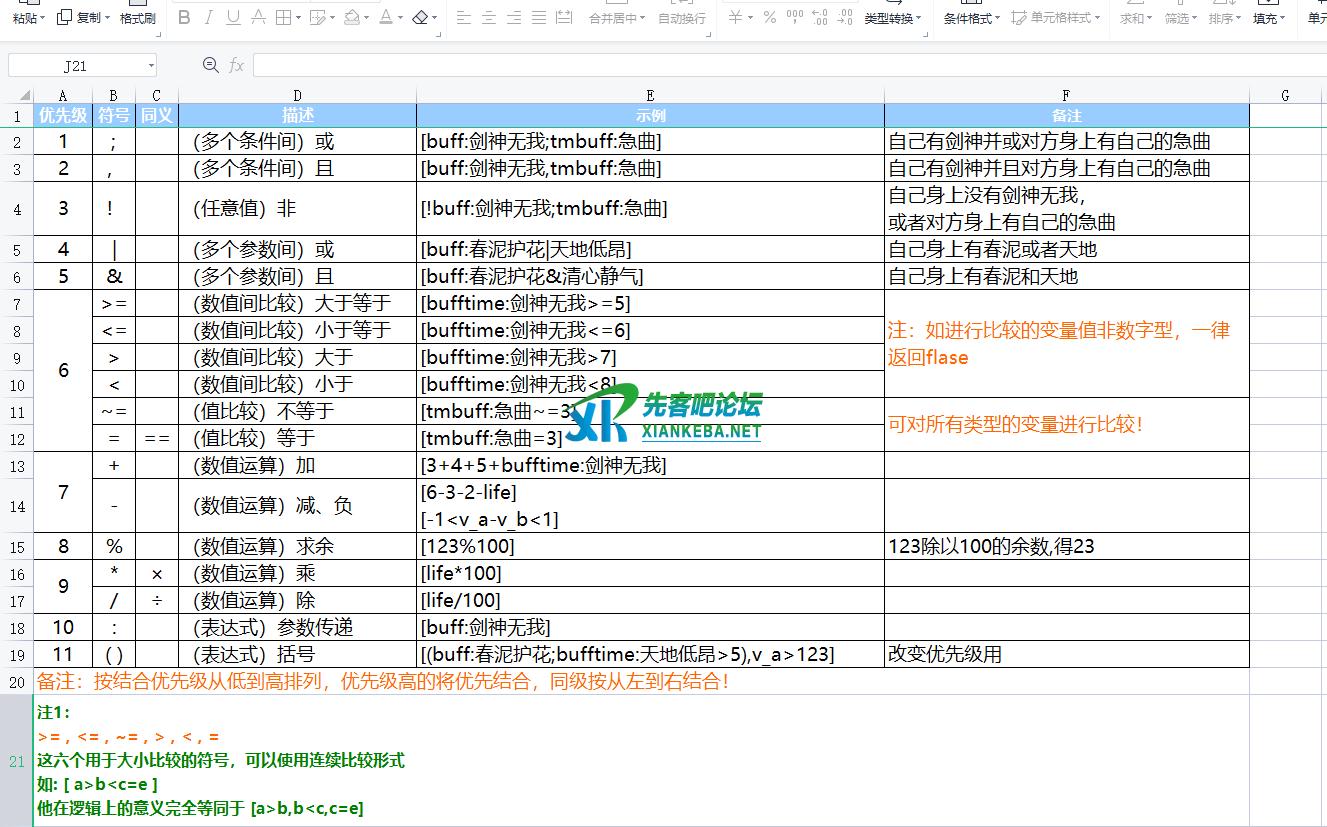Toggle bold formatting
The width and height of the screenshot is (1327, 827).
[x=183, y=17]
